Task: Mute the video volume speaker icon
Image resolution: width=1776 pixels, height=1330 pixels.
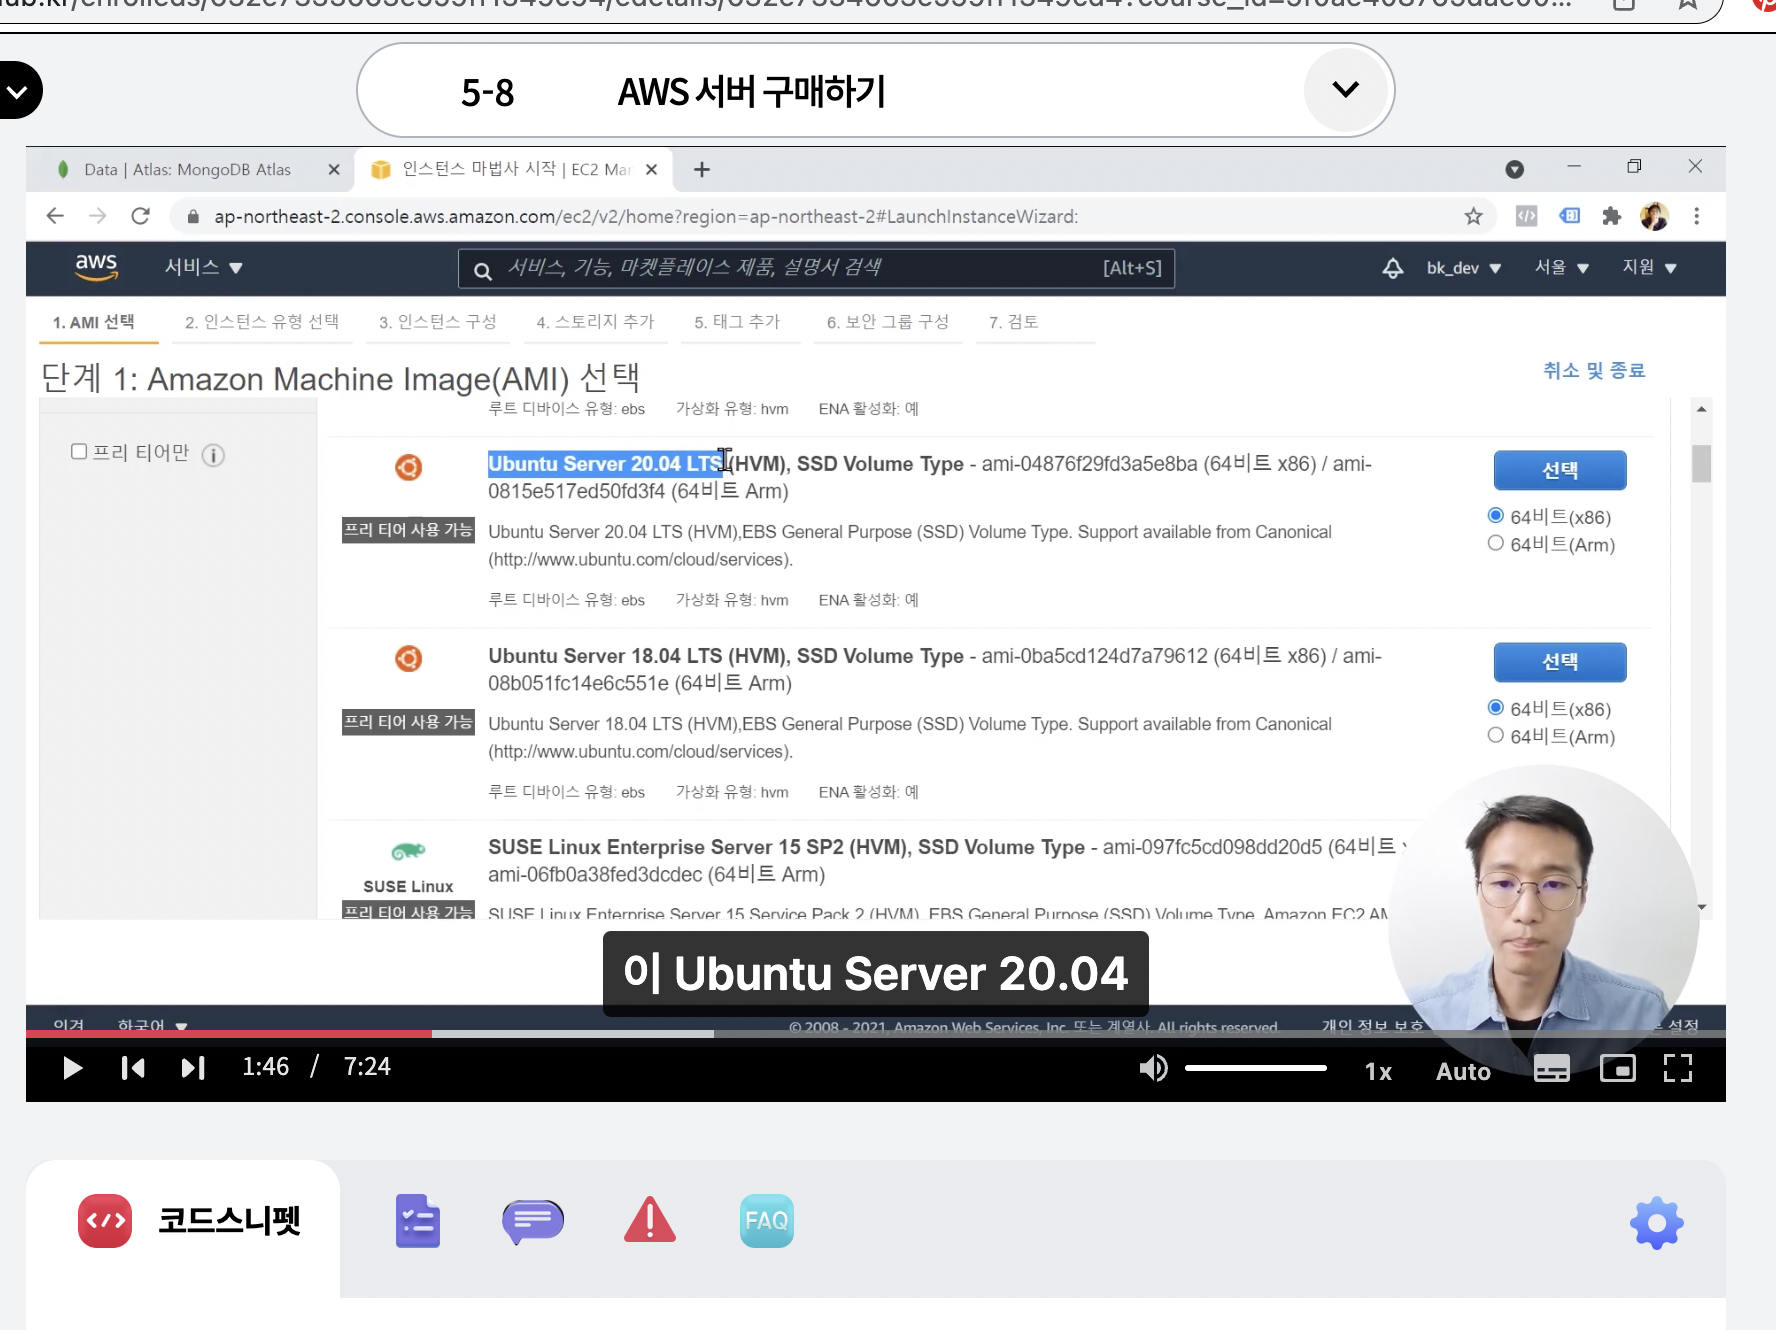Action: point(1153,1068)
